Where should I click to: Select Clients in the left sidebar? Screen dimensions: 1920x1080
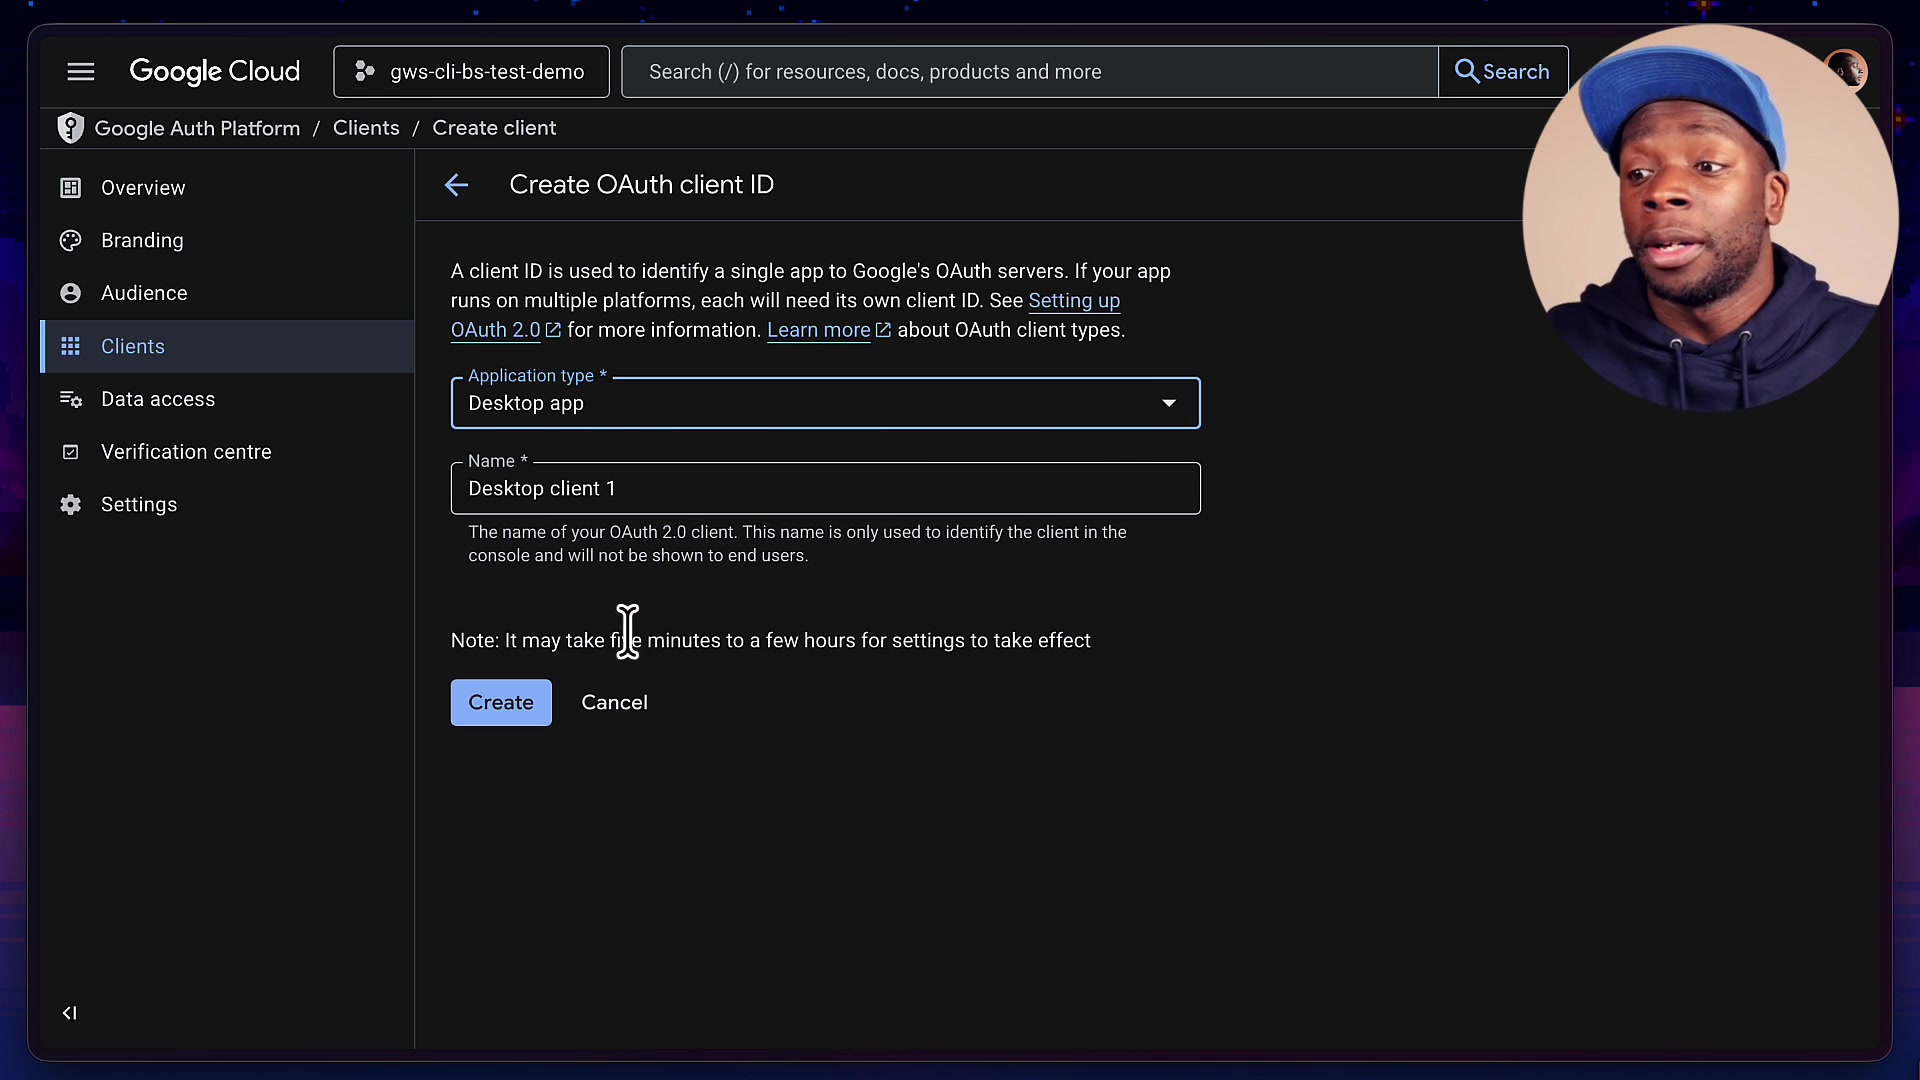(133, 346)
